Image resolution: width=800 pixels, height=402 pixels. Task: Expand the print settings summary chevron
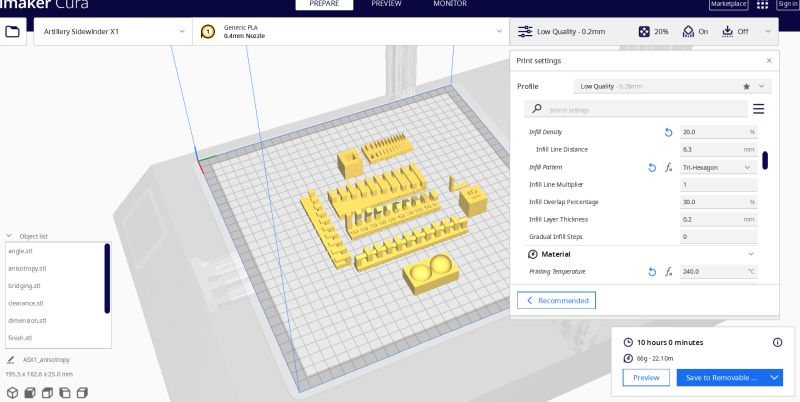tap(768, 32)
